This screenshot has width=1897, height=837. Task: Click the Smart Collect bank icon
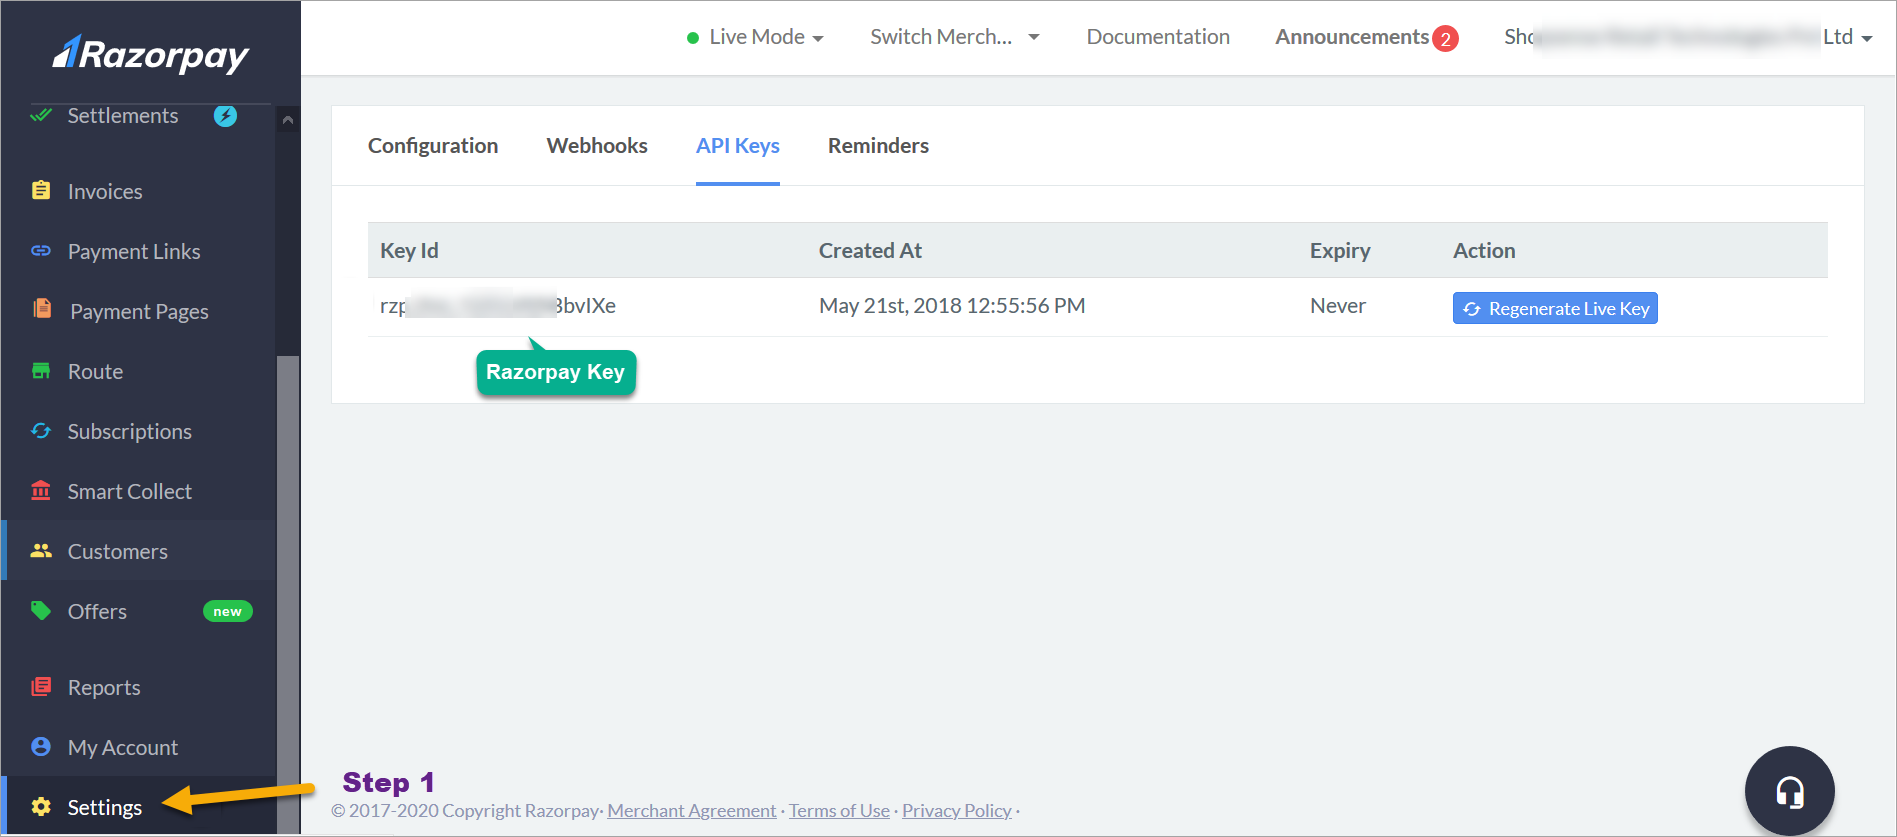[41, 490]
